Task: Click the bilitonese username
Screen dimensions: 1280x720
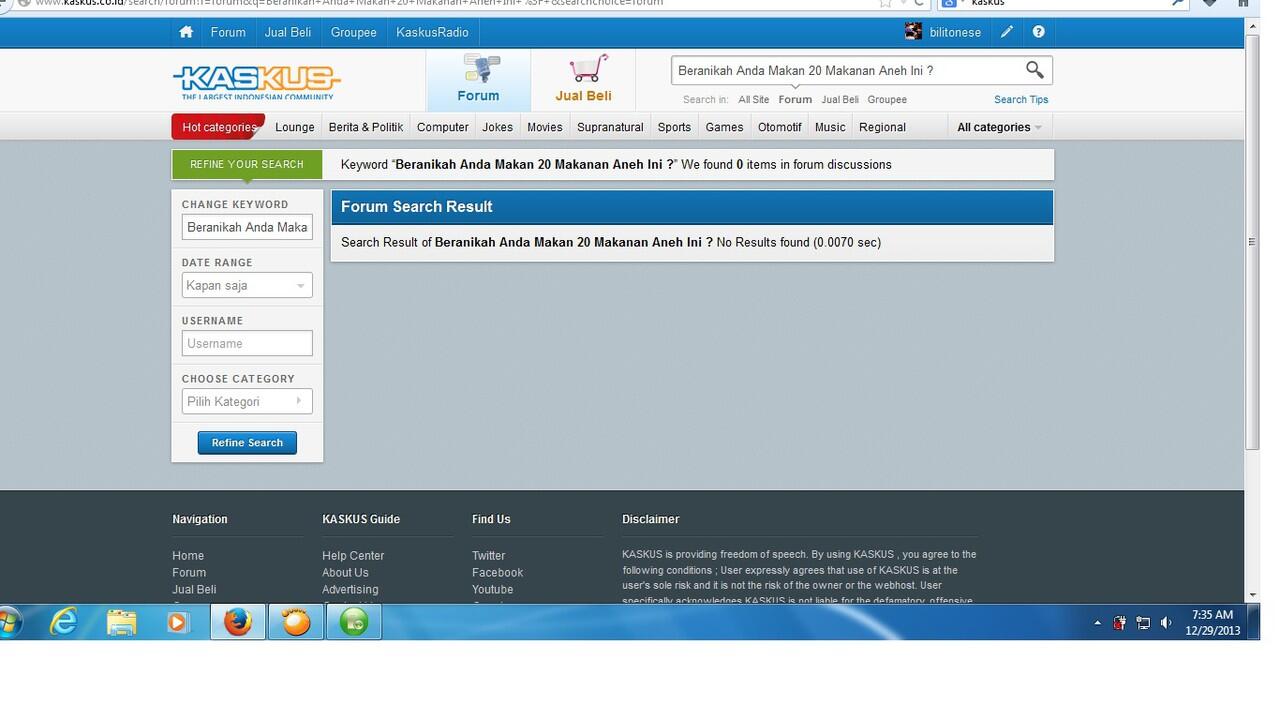Action: point(955,32)
